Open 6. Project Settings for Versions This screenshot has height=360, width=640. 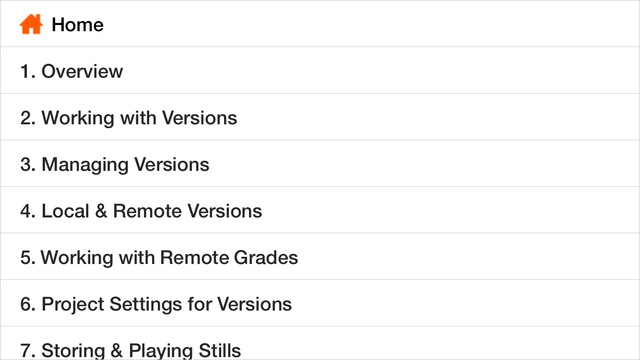320,303
